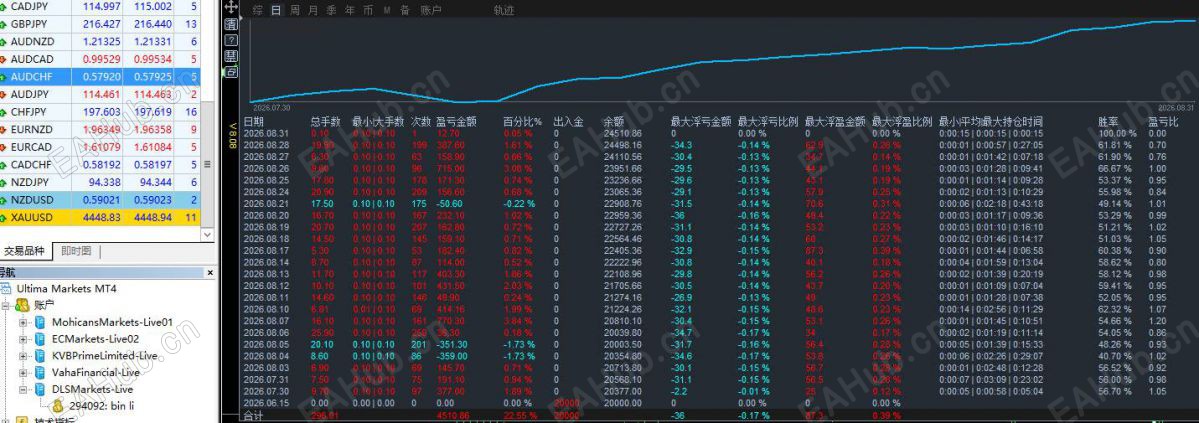This screenshot has width=1199, height=423.
Task: Click the arrow icon beside NZDJPY
Action: click(x=4, y=183)
